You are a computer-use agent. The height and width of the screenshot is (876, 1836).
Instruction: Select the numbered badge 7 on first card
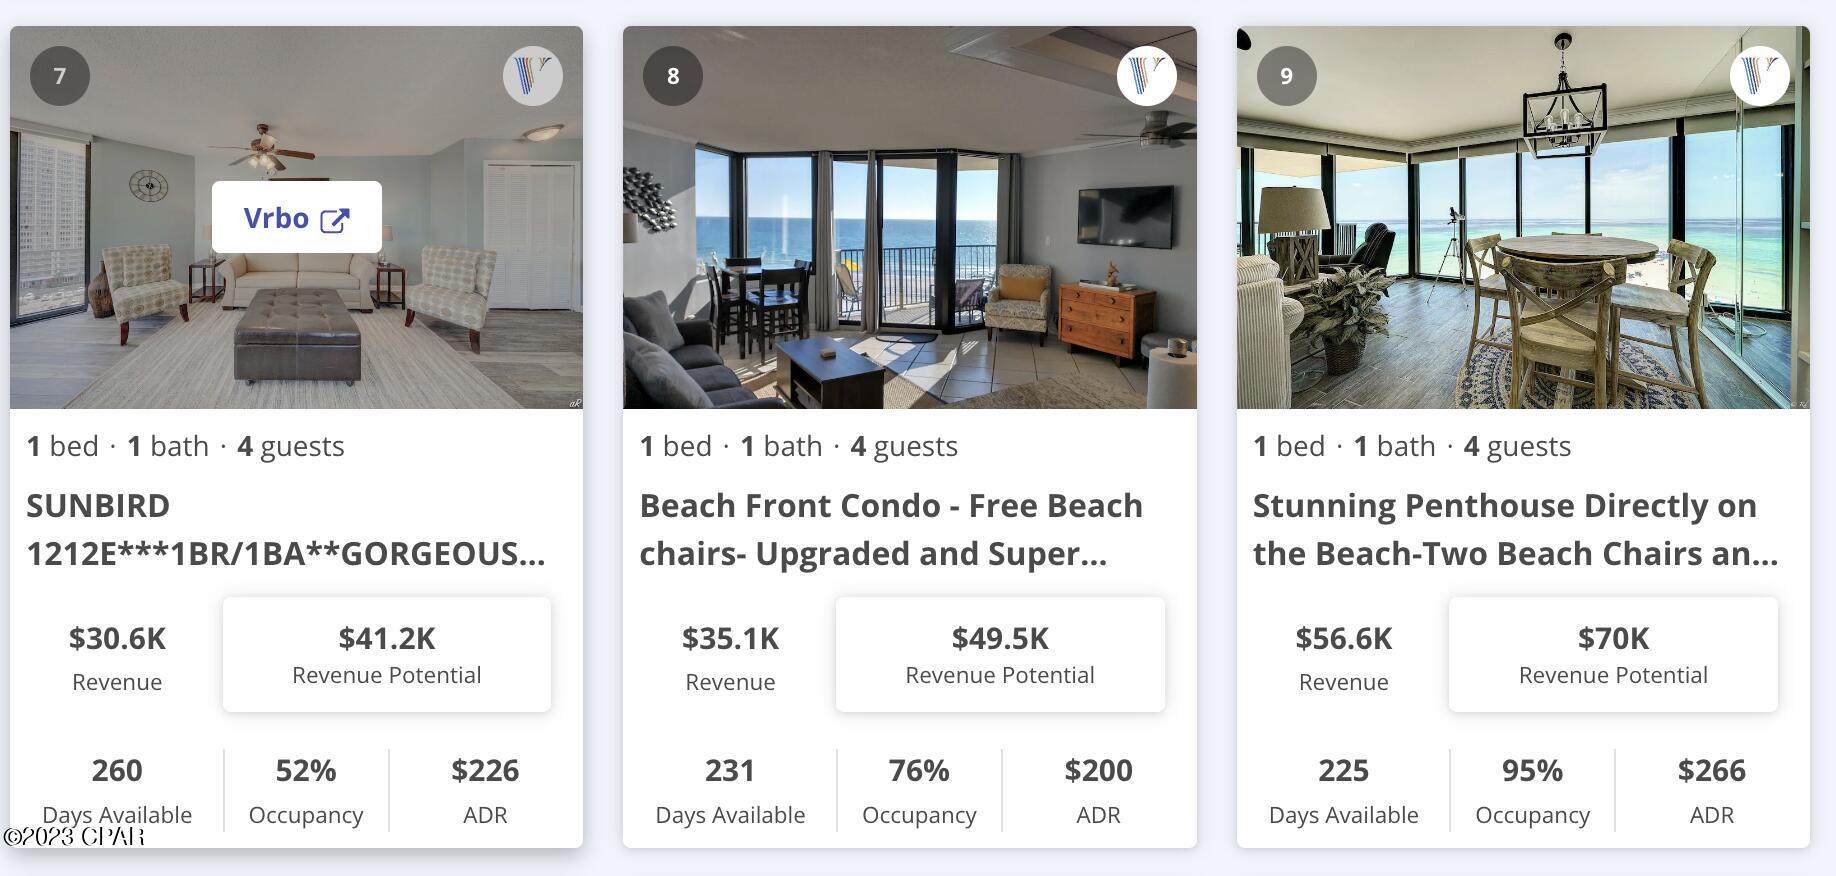click(61, 75)
